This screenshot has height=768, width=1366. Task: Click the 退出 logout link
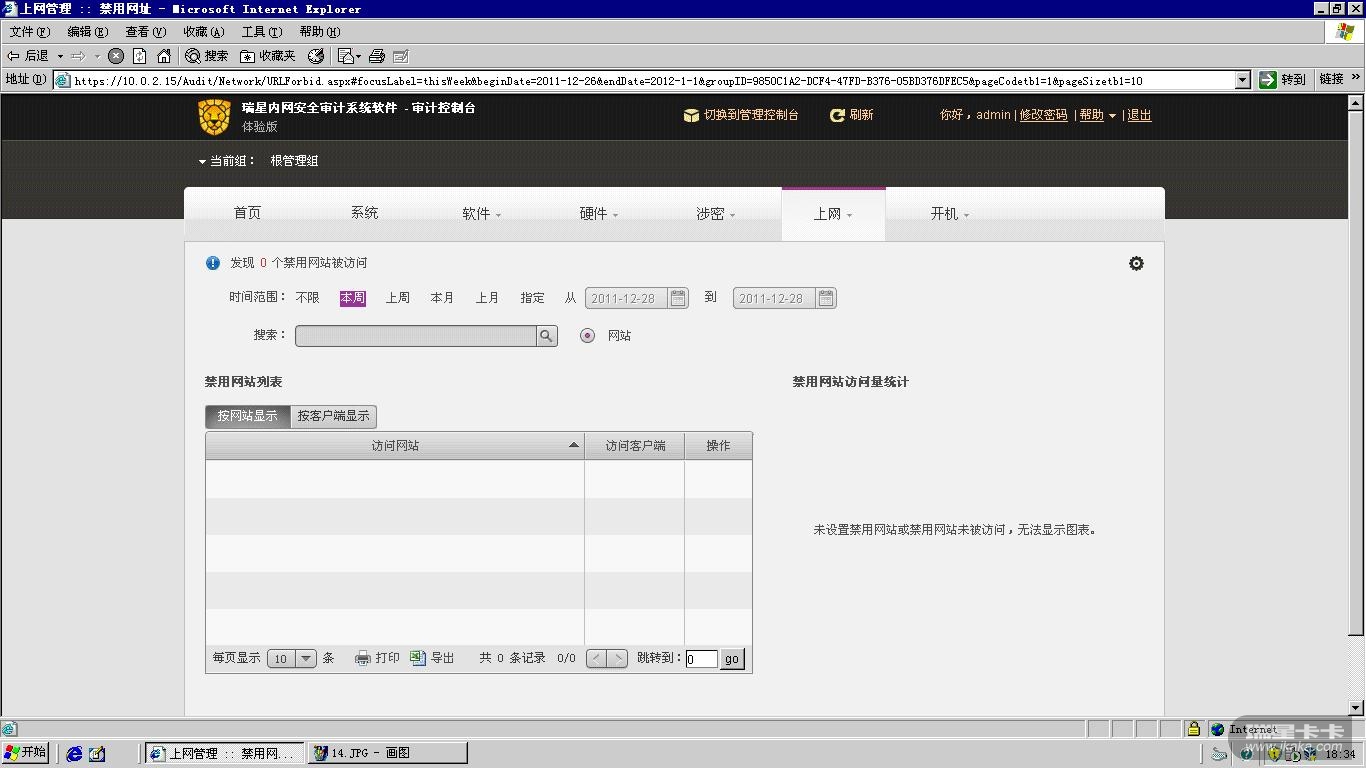pyautogui.click(x=1139, y=115)
